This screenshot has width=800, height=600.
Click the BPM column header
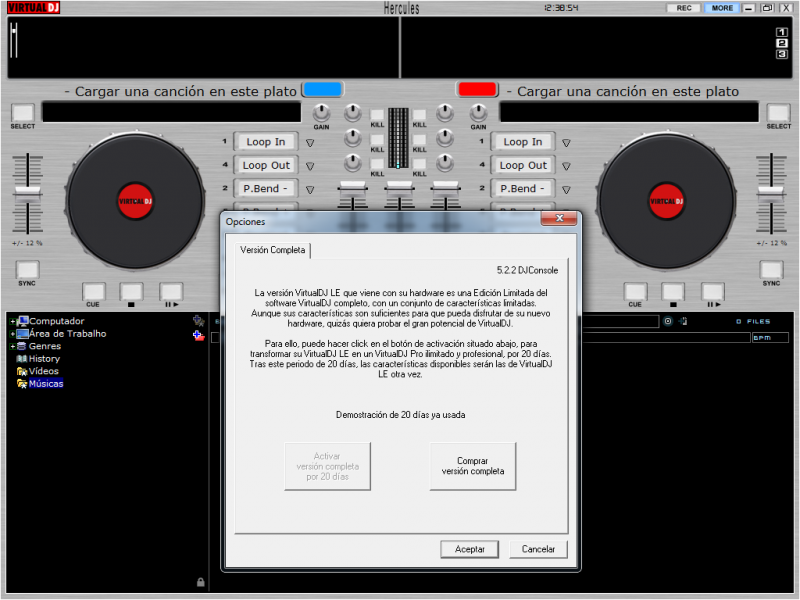(770, 338)
